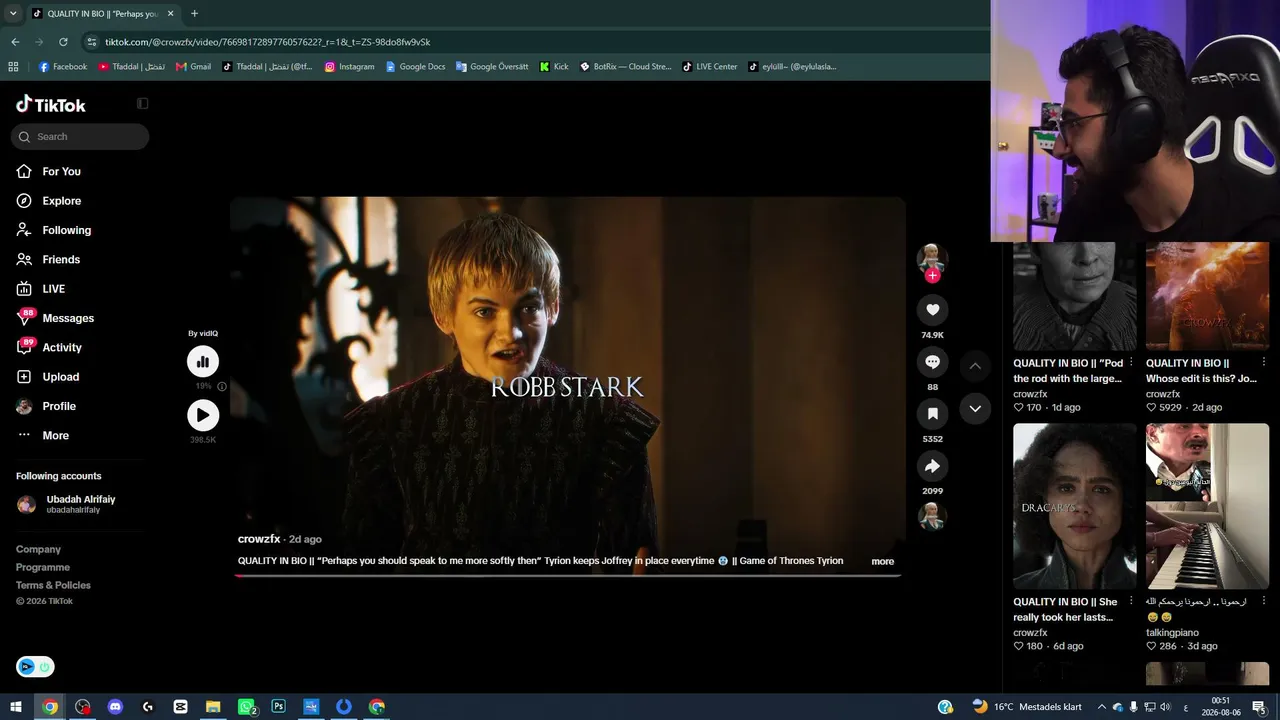Open the spinning sound disc avatar
Screen dimensions: 1280x720
(932, 516)
